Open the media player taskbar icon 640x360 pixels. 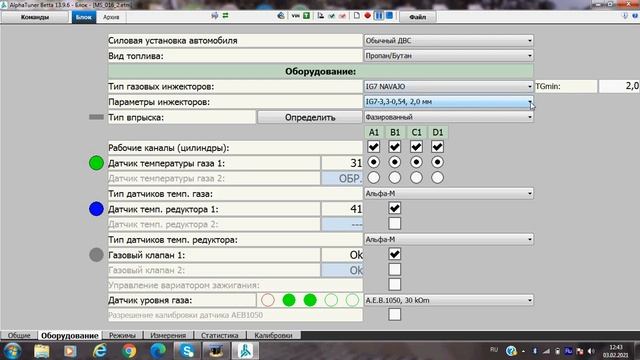70,351
